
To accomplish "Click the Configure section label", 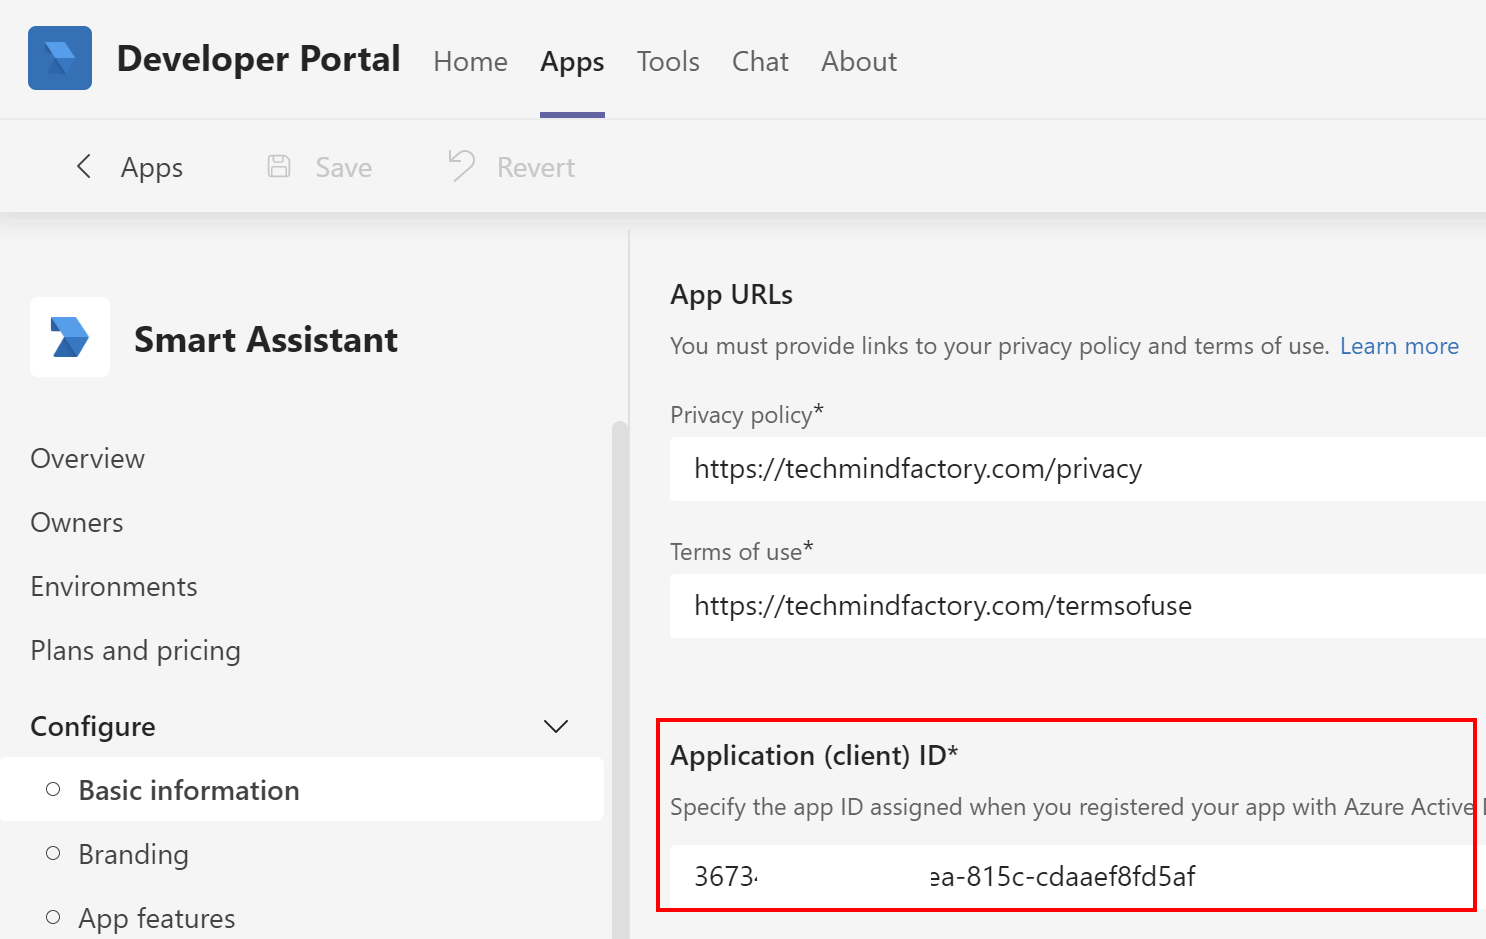I will click(93, 726).
